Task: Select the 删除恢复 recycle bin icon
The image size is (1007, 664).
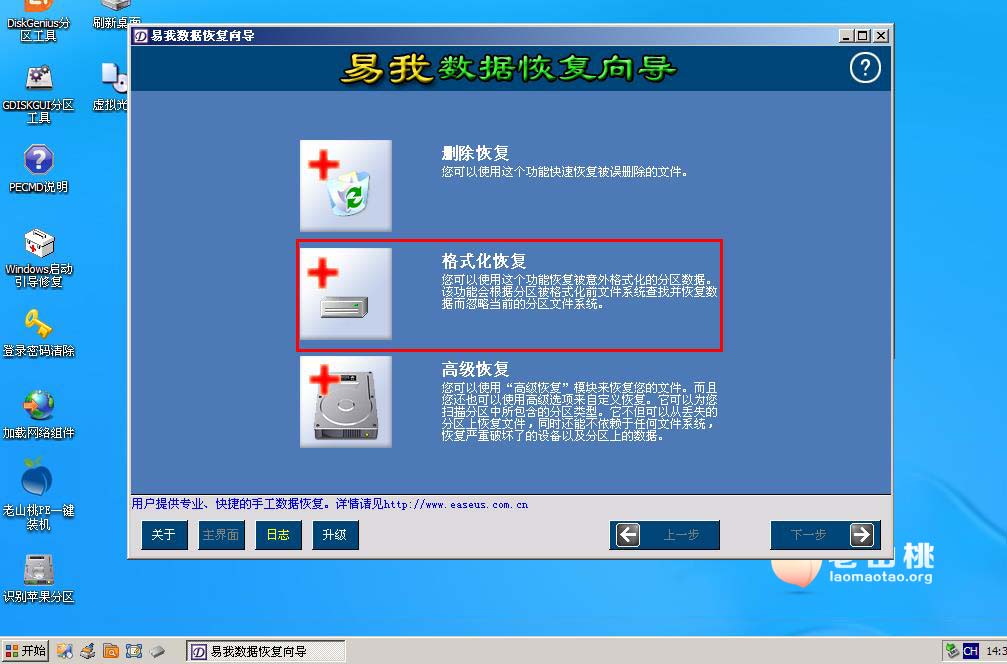Action: (x=346, y=185)
